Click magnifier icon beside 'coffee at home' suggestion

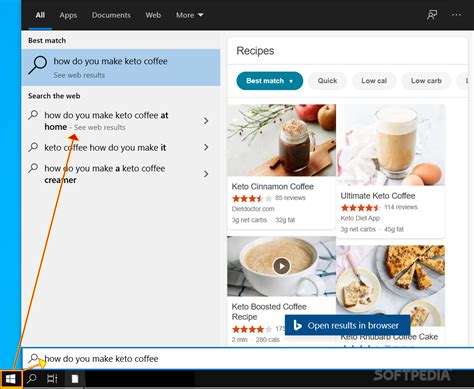tap(33, 115)
